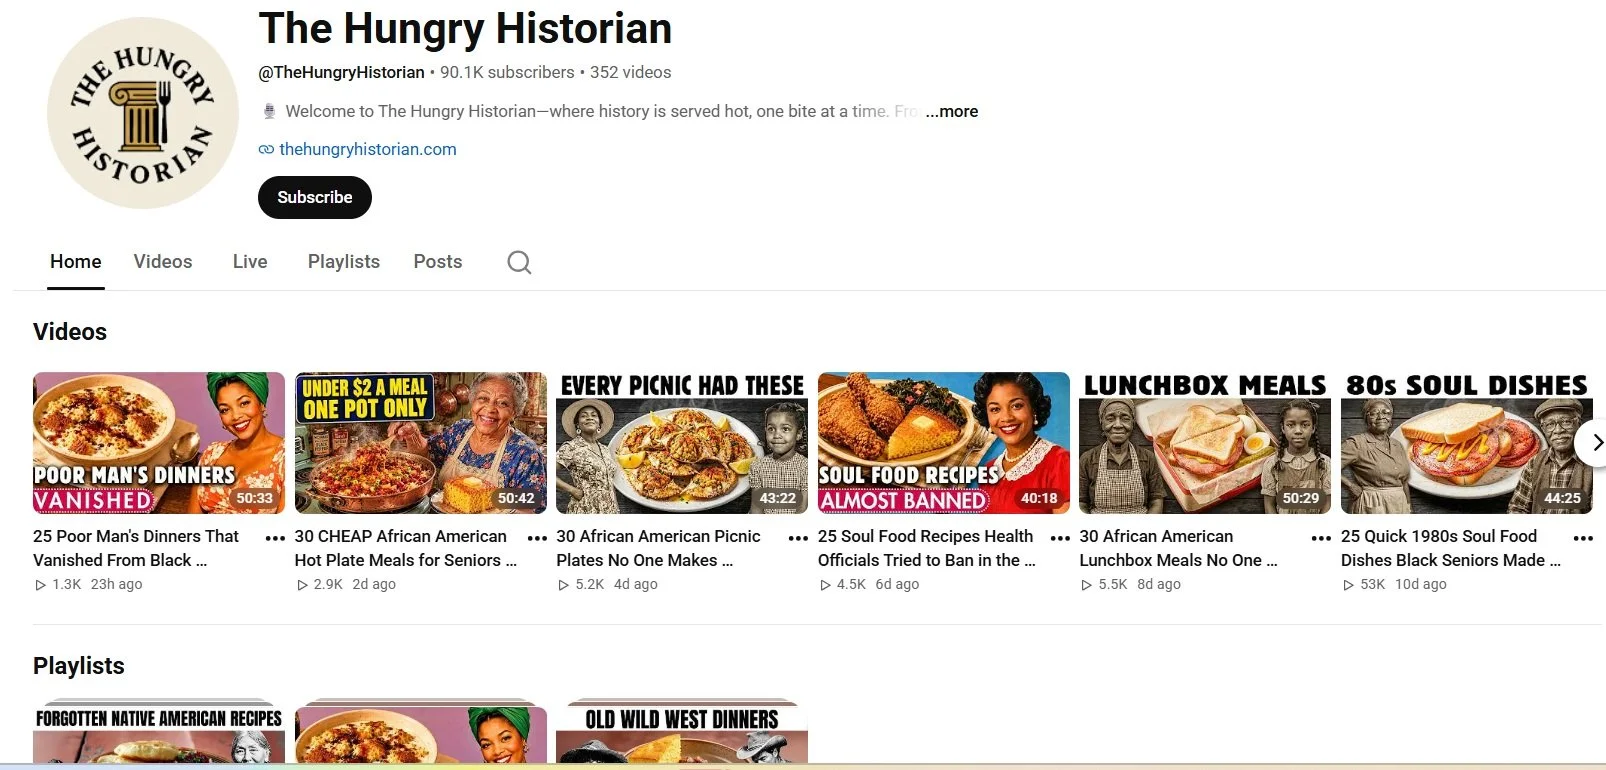Open the Playlists tab

pos(344,262)
